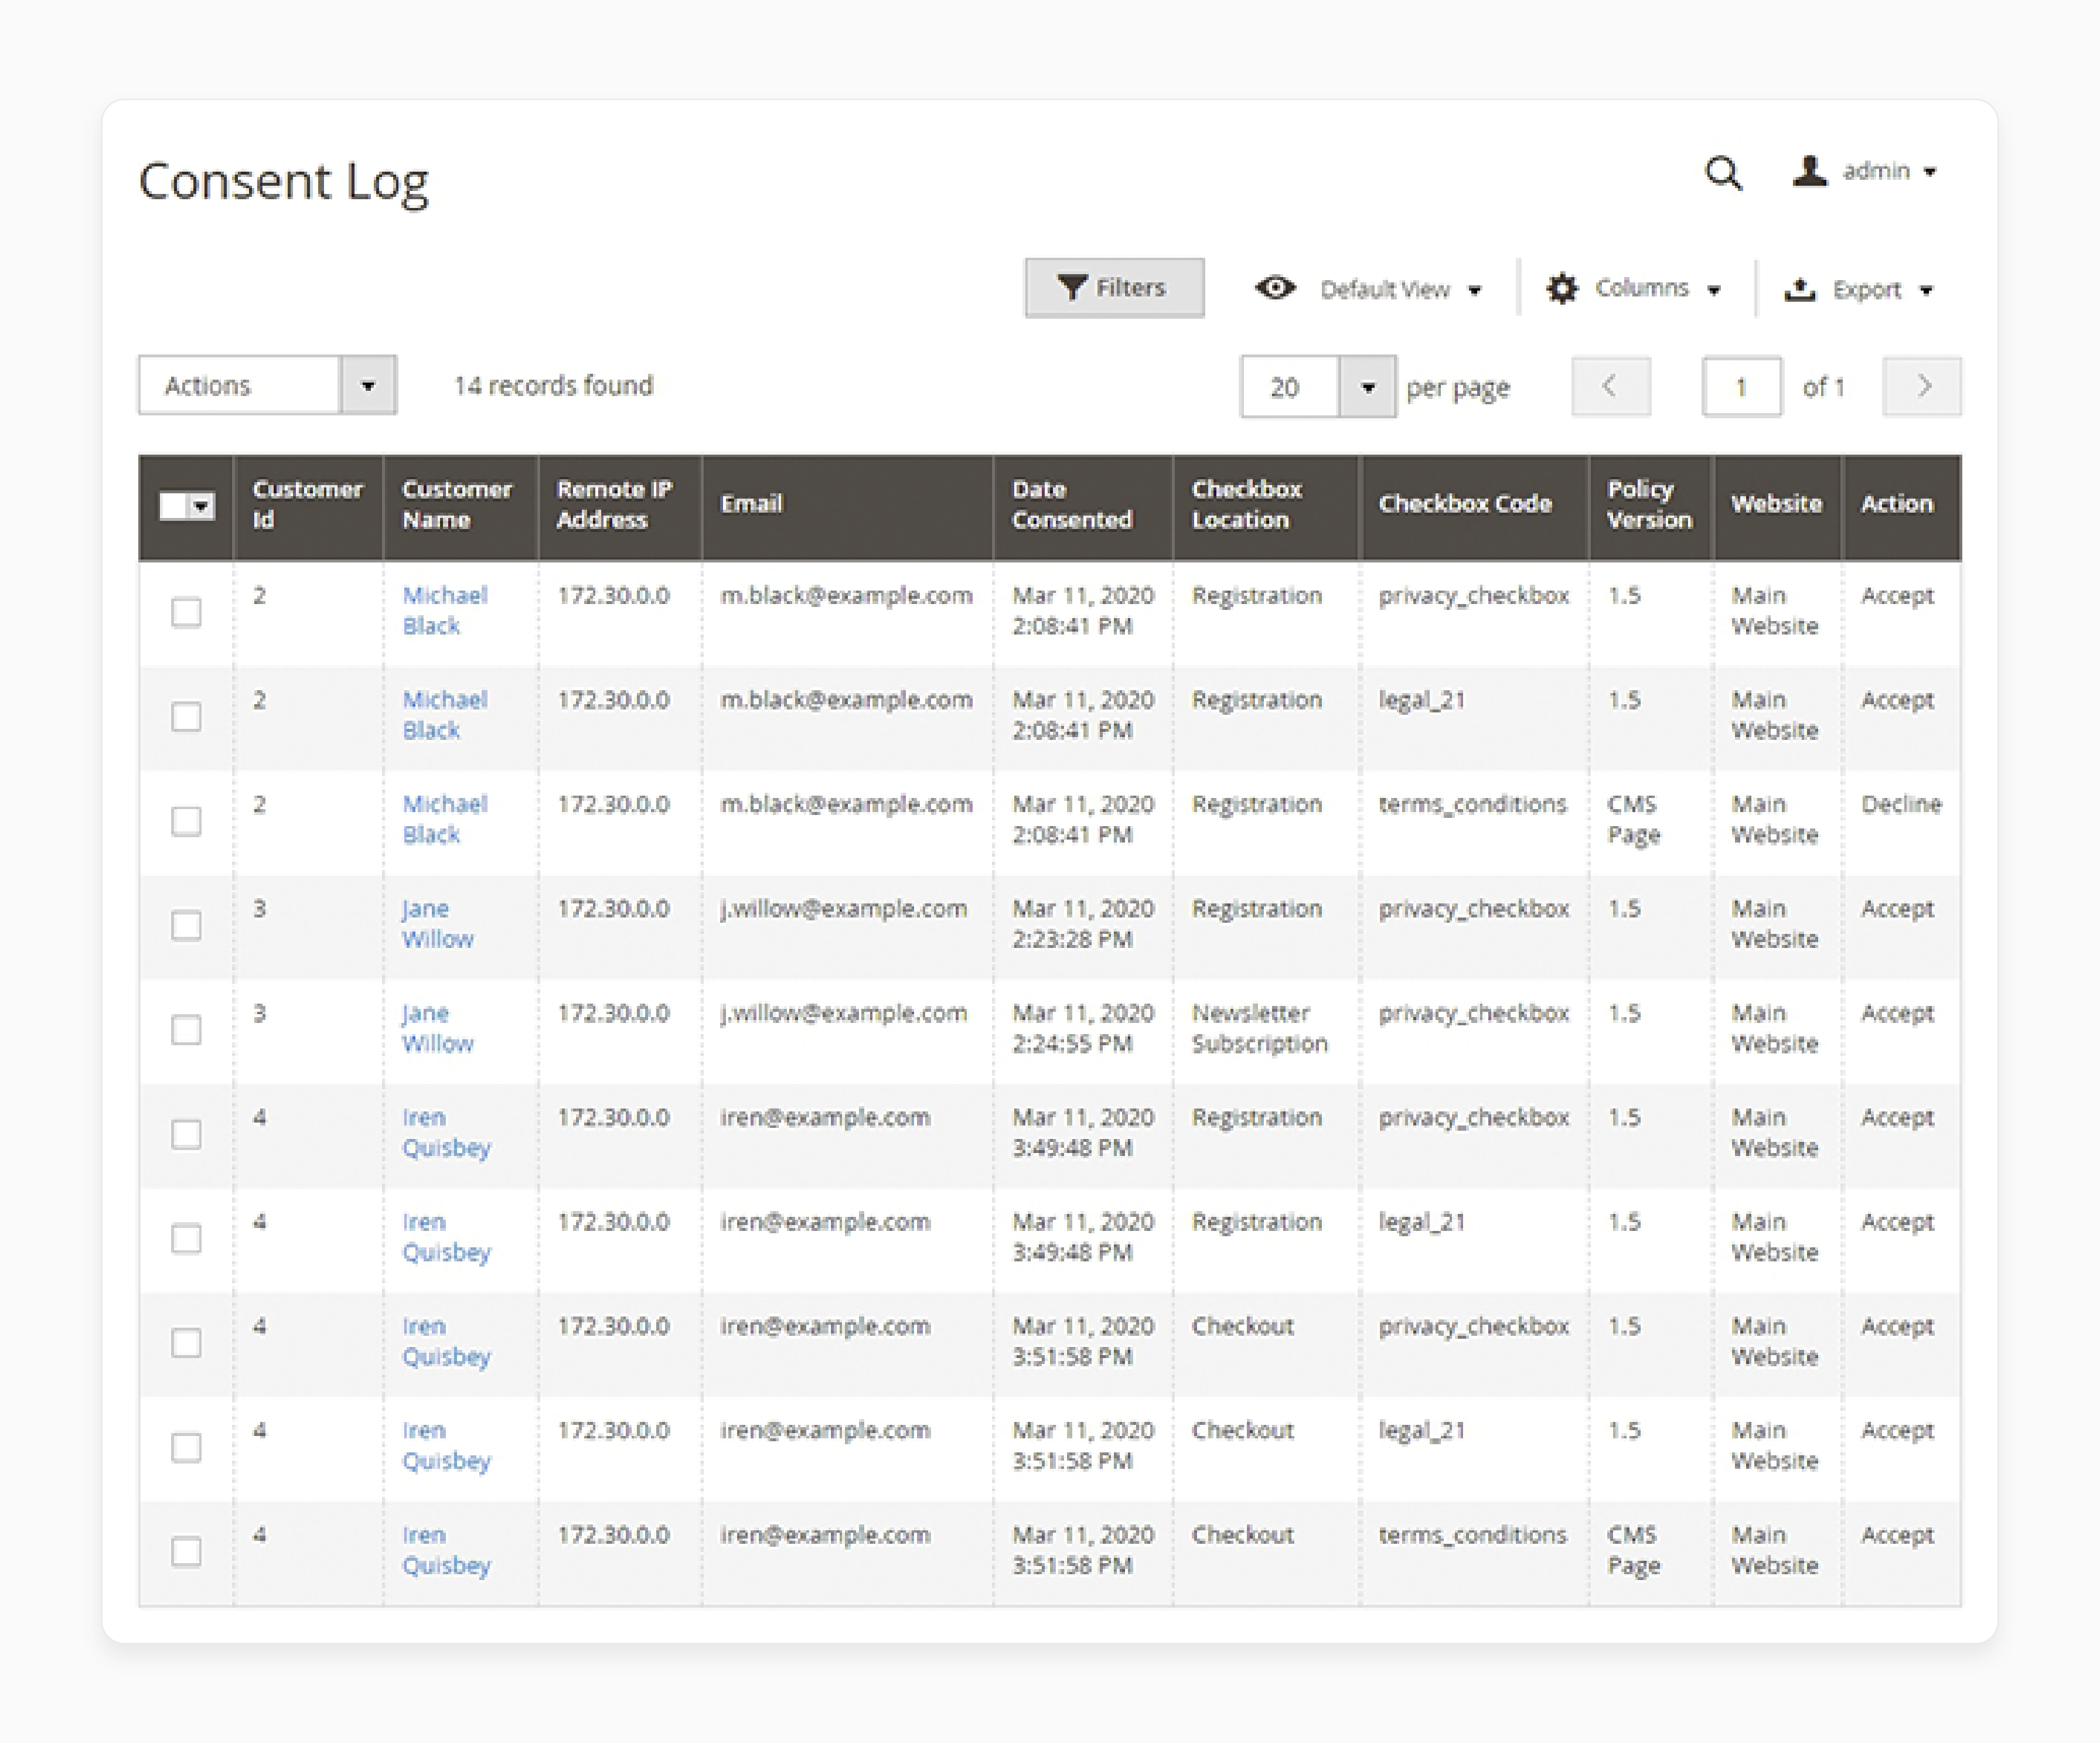2100x1743 pixels.
Task: Open the Default View dropdown
Action: click(x=1368, y=289)
